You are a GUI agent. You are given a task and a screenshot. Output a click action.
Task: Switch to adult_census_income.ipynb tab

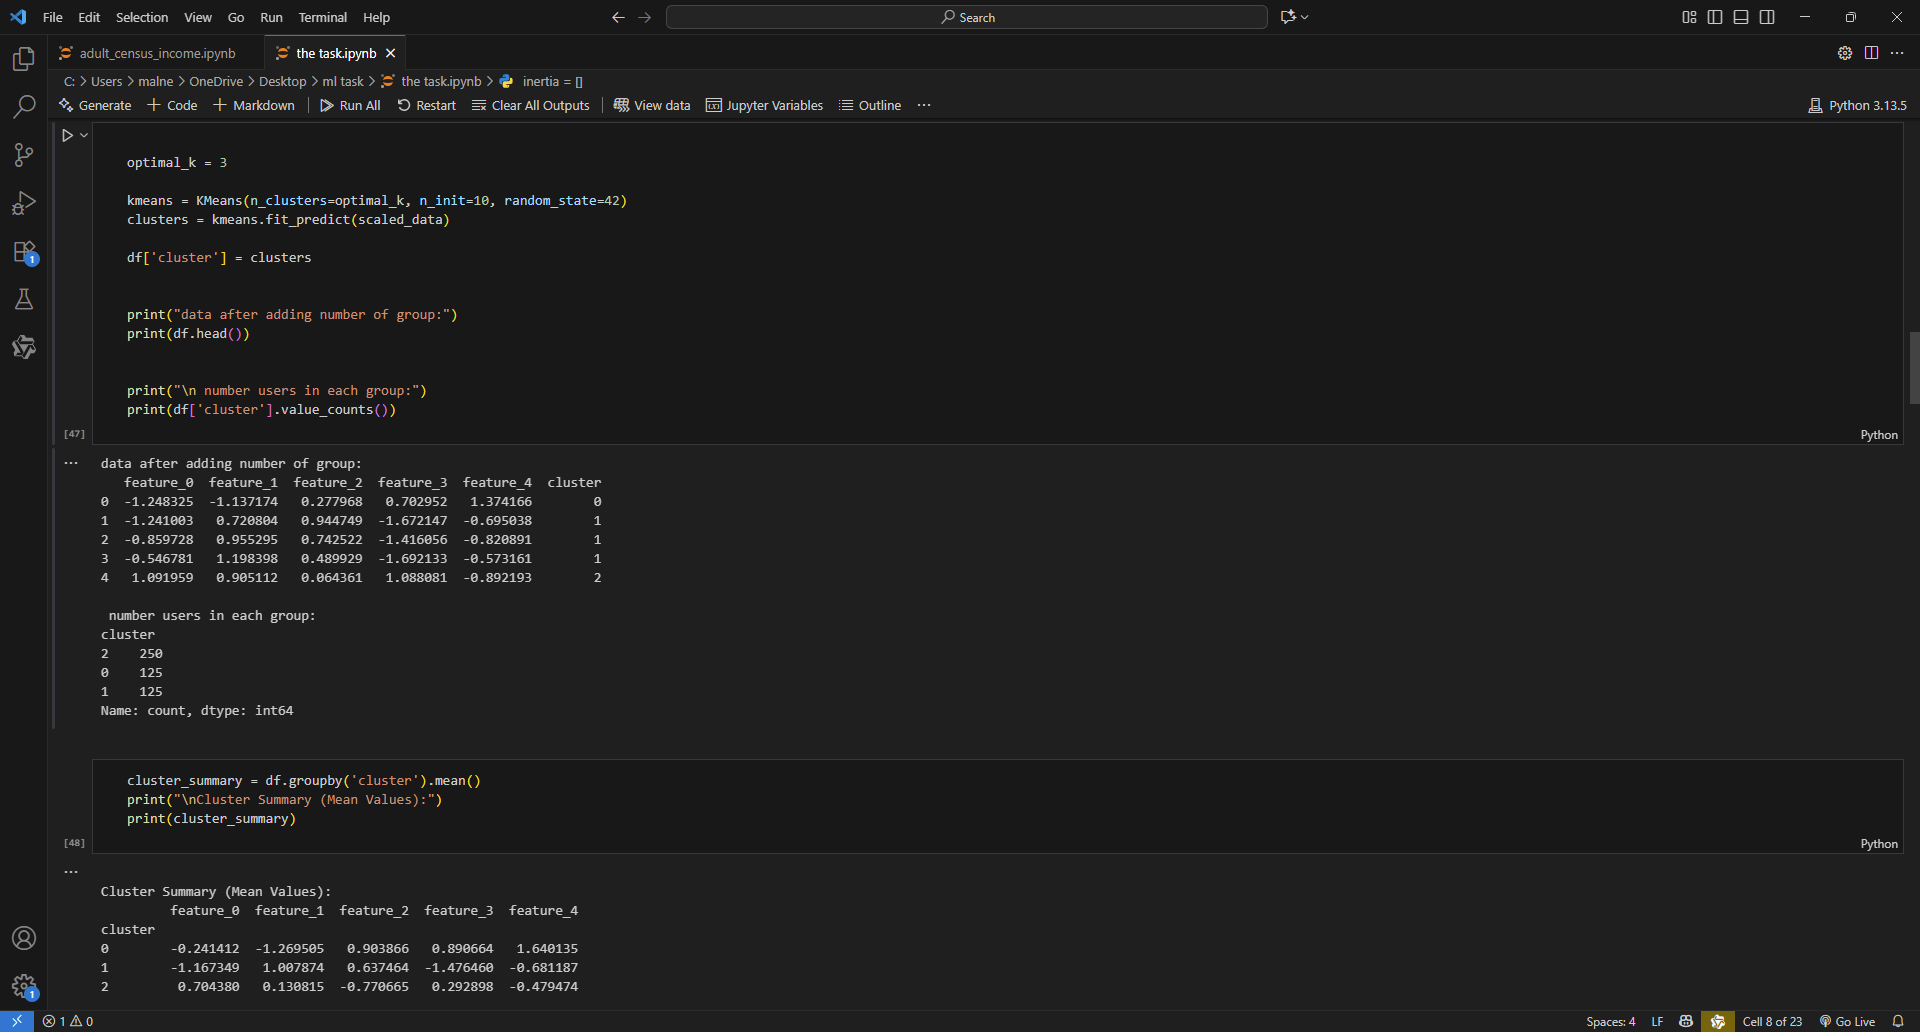157,53
